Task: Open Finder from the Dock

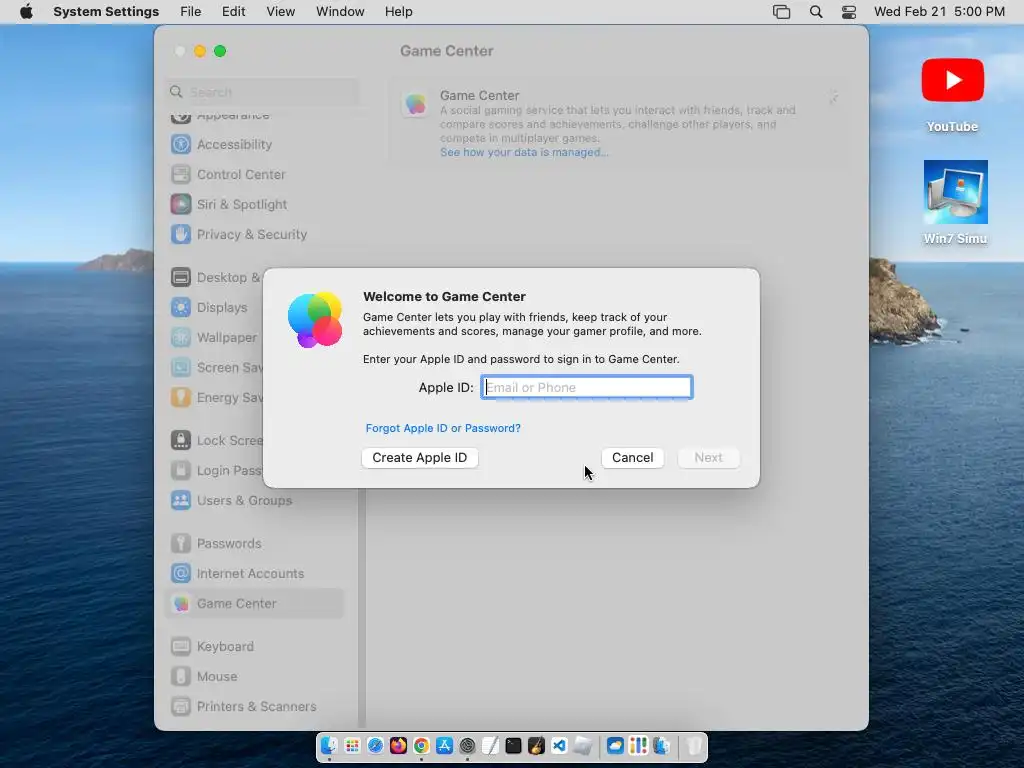Action: [x=329, y=745]
